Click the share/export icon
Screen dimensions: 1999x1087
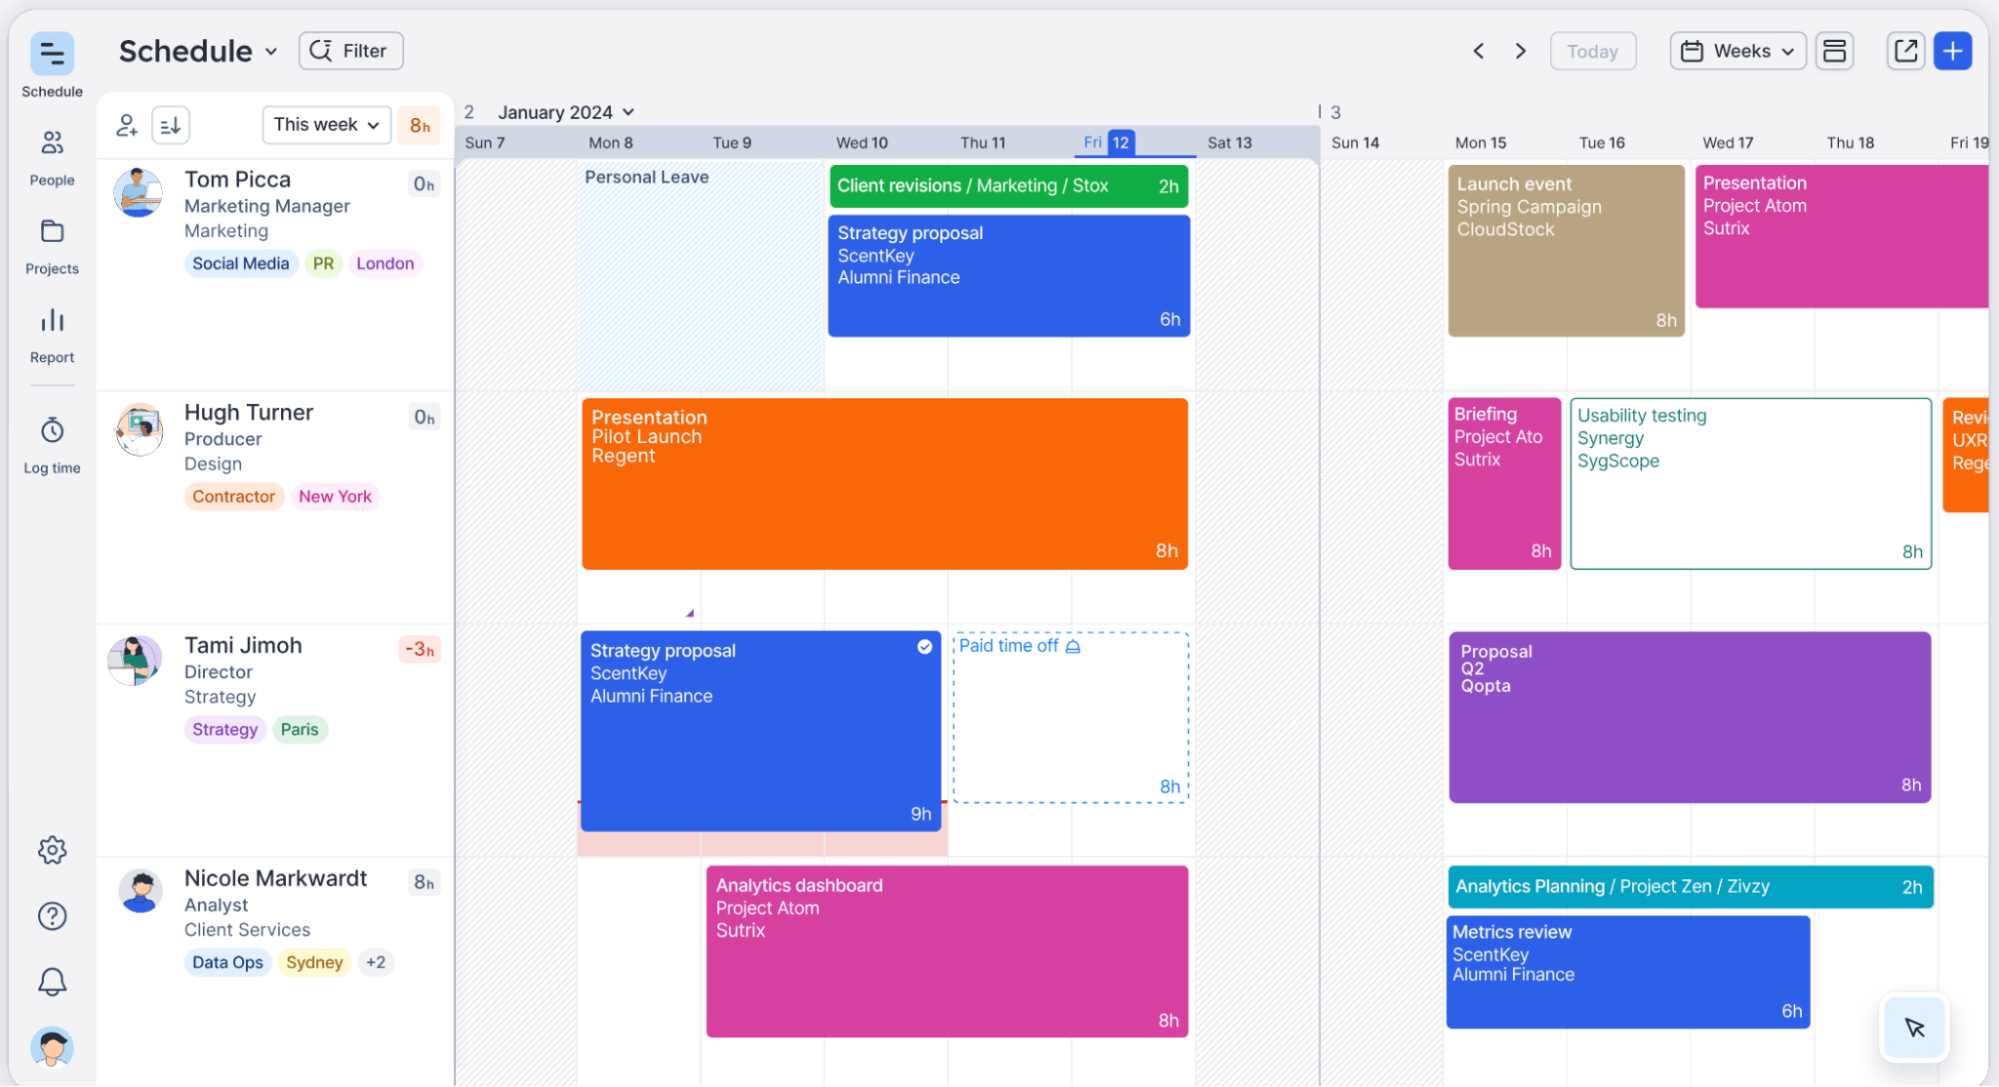point(1905,51)
